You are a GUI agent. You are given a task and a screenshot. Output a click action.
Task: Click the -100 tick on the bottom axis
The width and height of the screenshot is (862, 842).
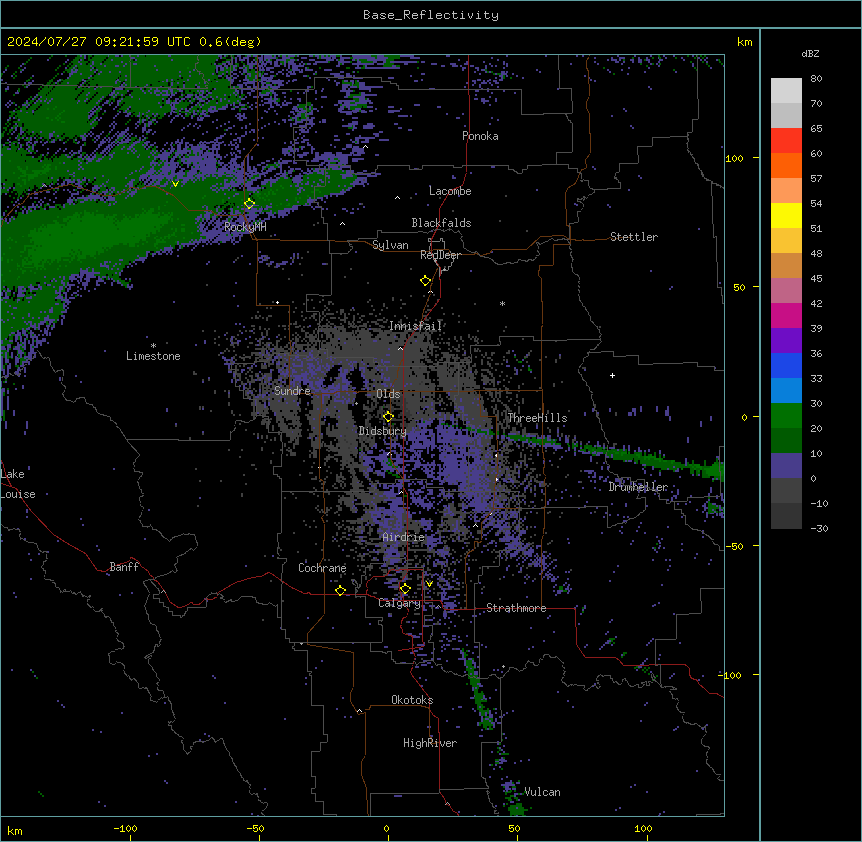125,828
